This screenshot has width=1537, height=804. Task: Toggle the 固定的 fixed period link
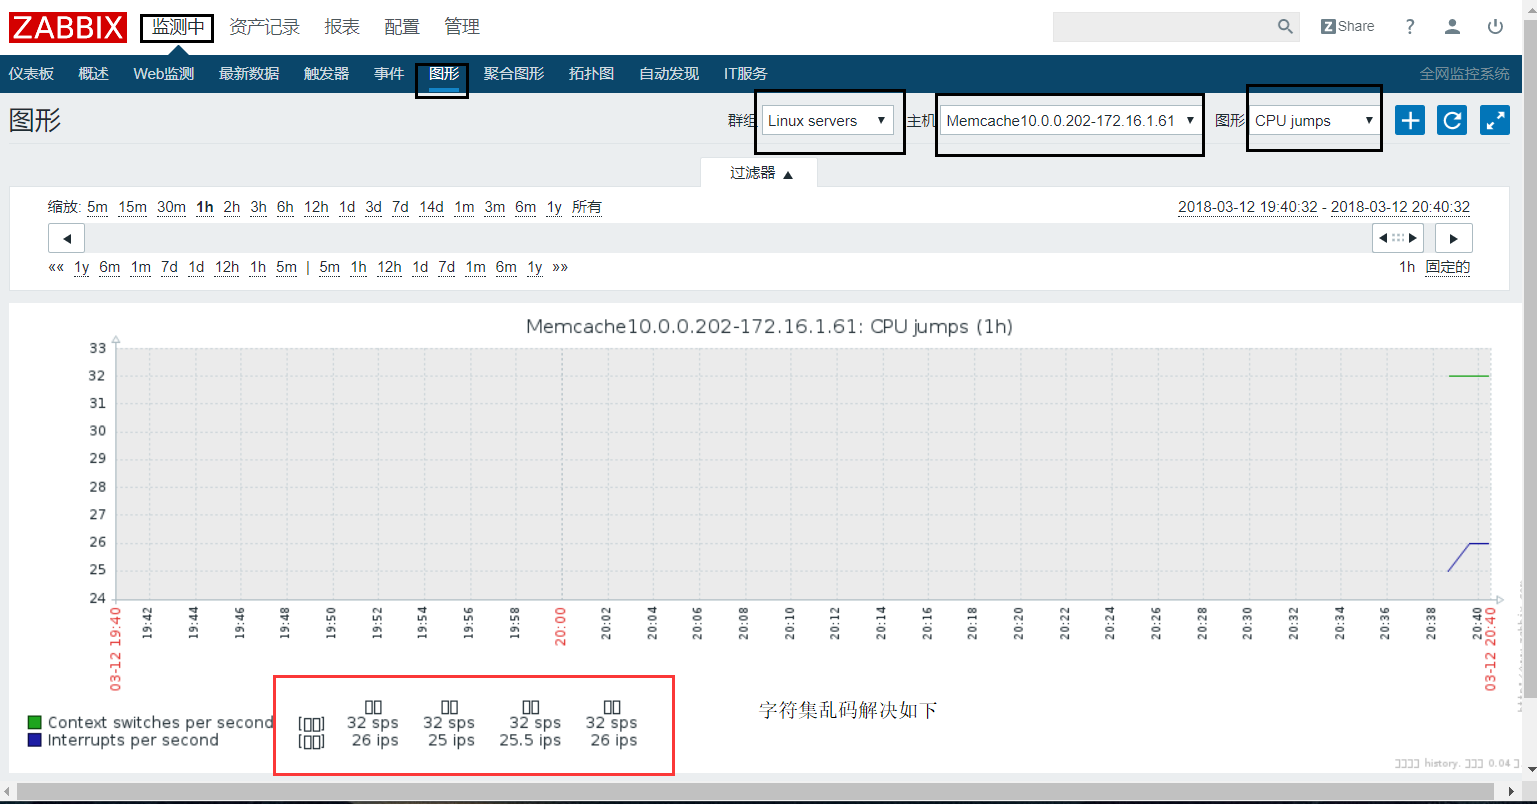pyautogui.click(x=1448, y=267)
